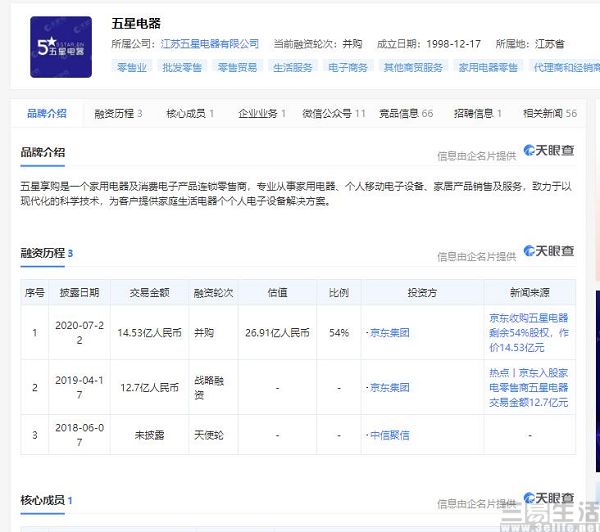Open 京东集团 investor link in row 1

point(390,333)
